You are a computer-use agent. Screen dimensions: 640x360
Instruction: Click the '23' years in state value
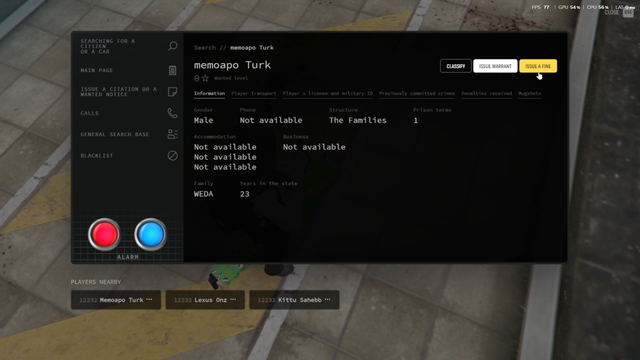pyautogui.click(x=244, y=194)
